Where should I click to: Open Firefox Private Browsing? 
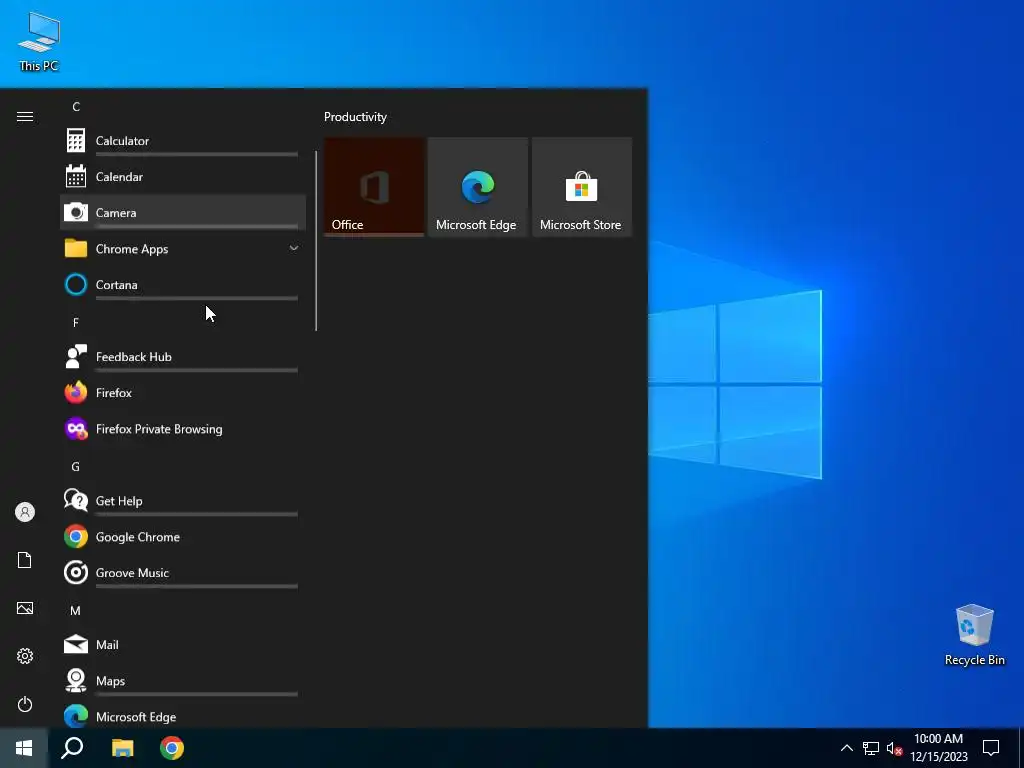[183, 429]
